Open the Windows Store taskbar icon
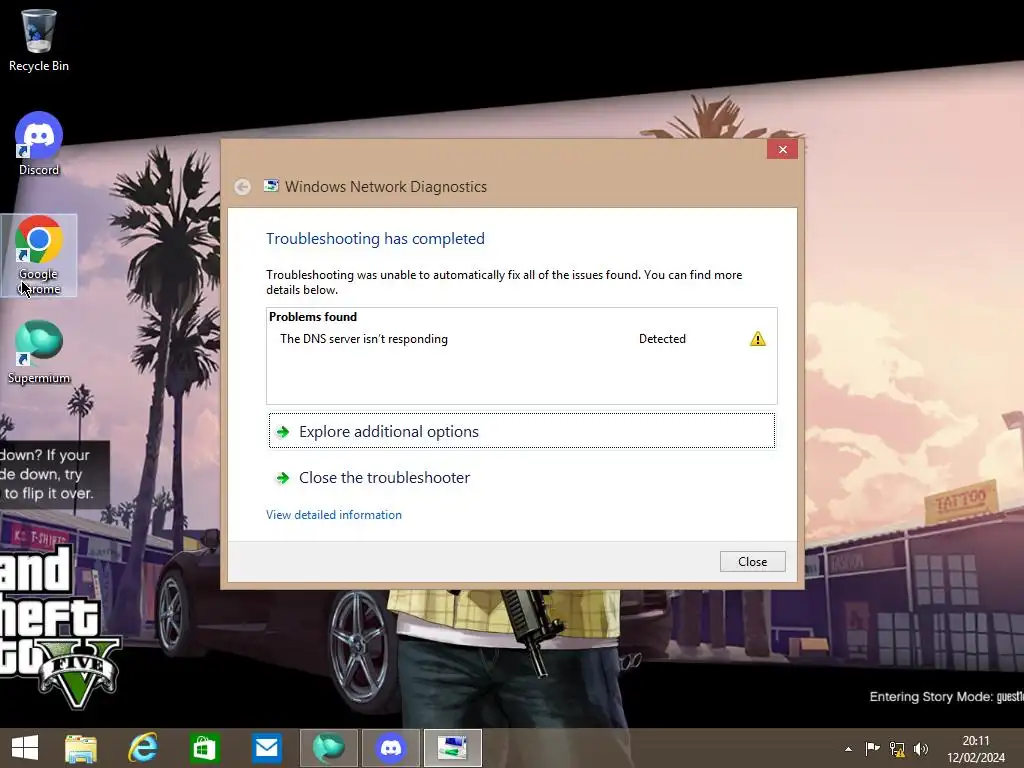 tap(204, 748)
